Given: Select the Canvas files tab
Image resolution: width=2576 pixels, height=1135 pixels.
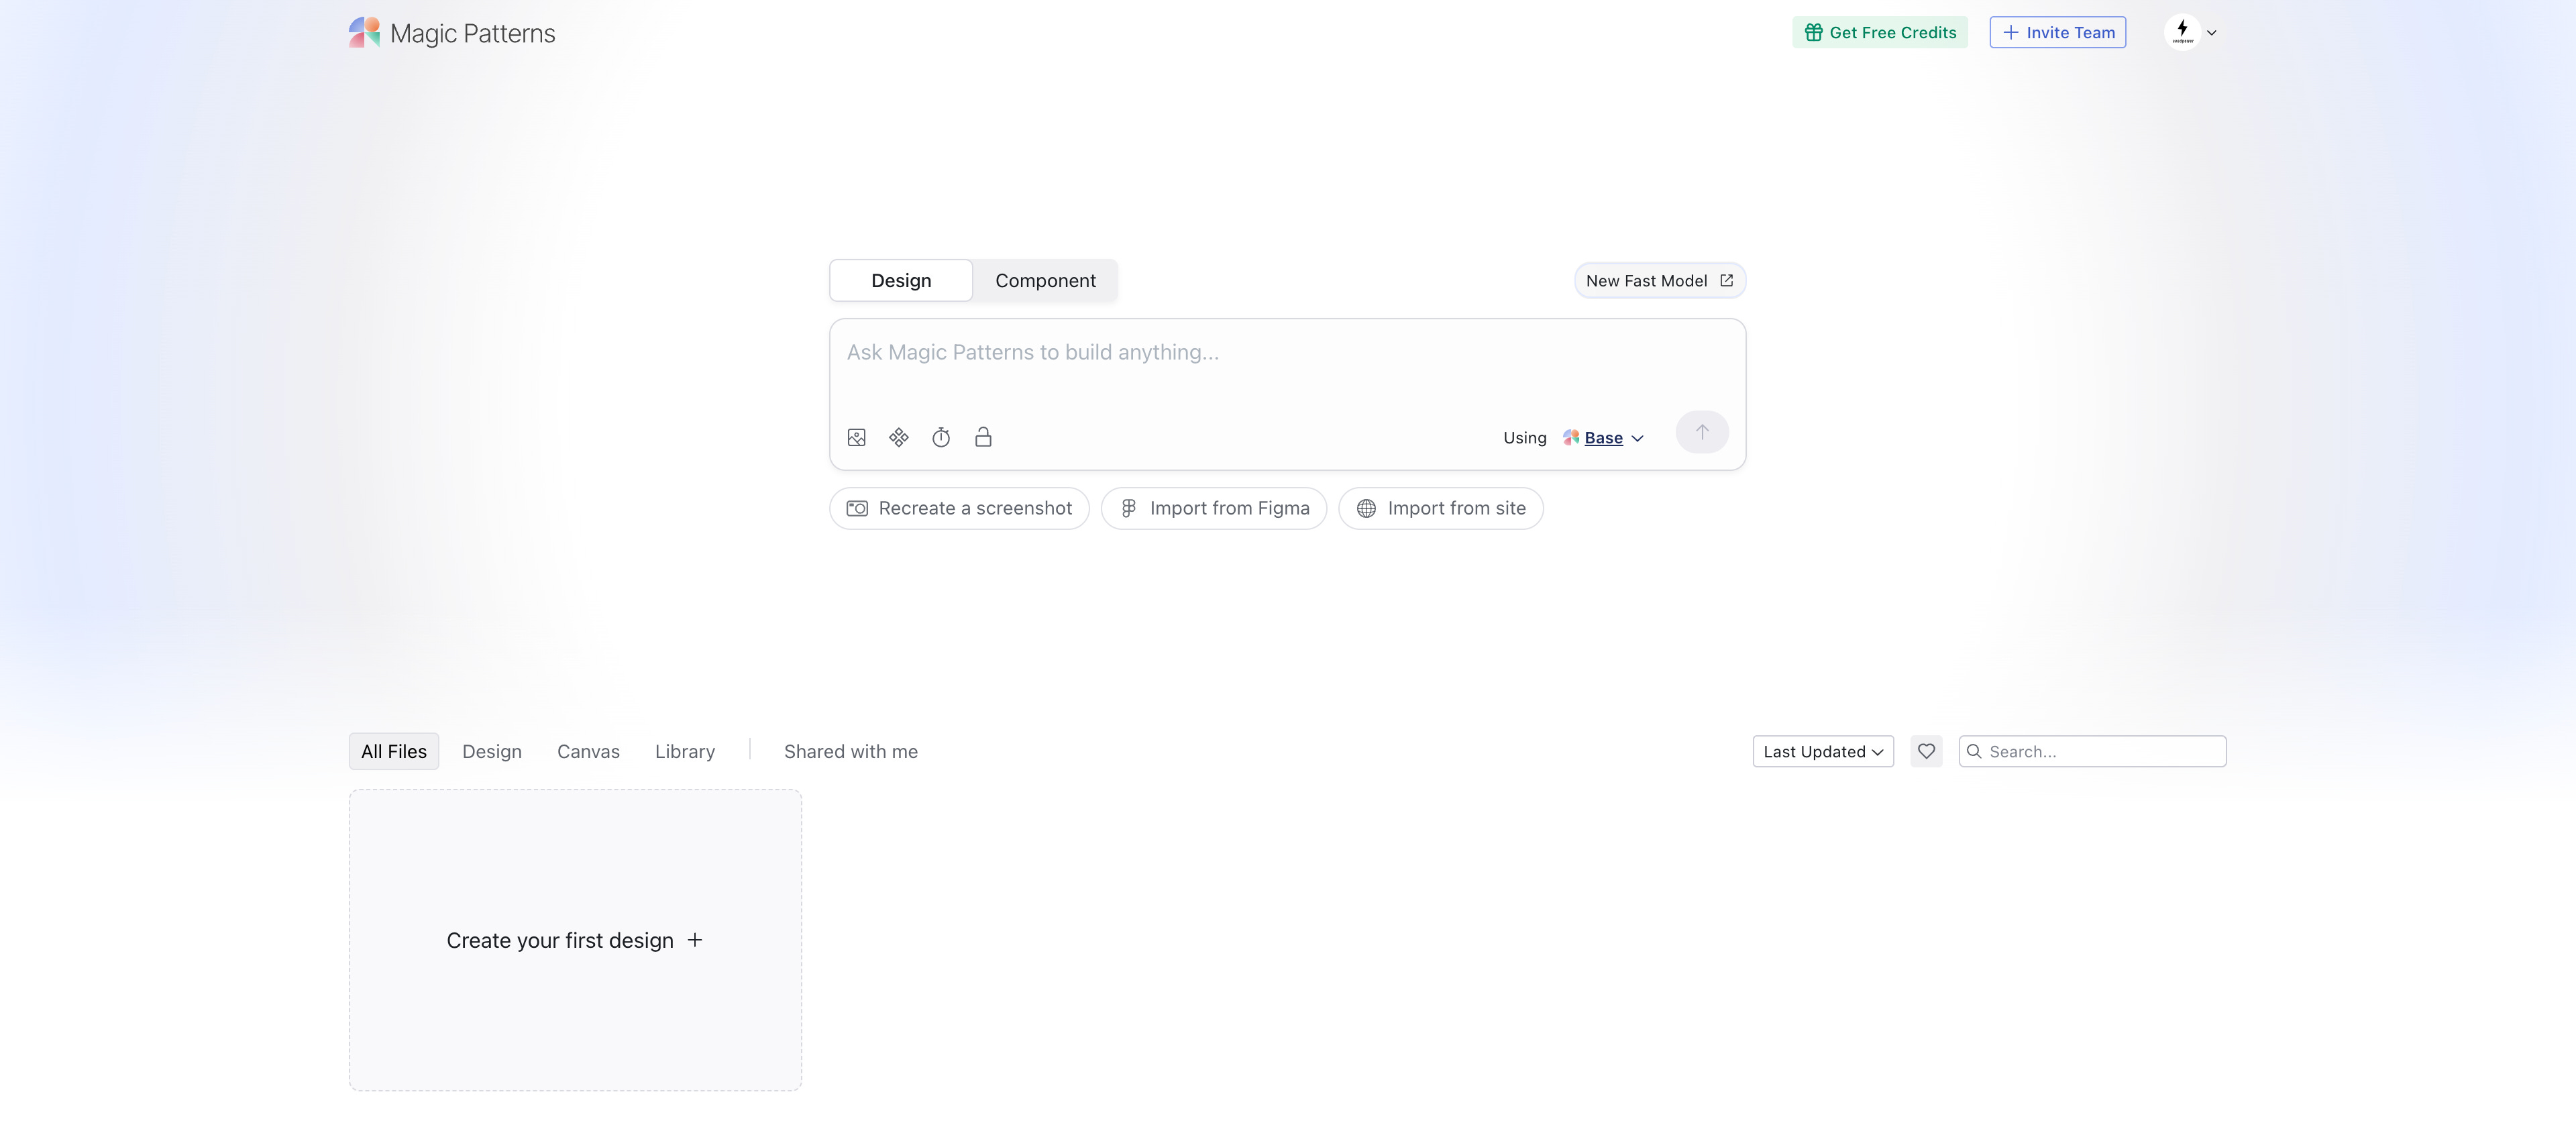Looking at the screenshot, I should point(588,751).
